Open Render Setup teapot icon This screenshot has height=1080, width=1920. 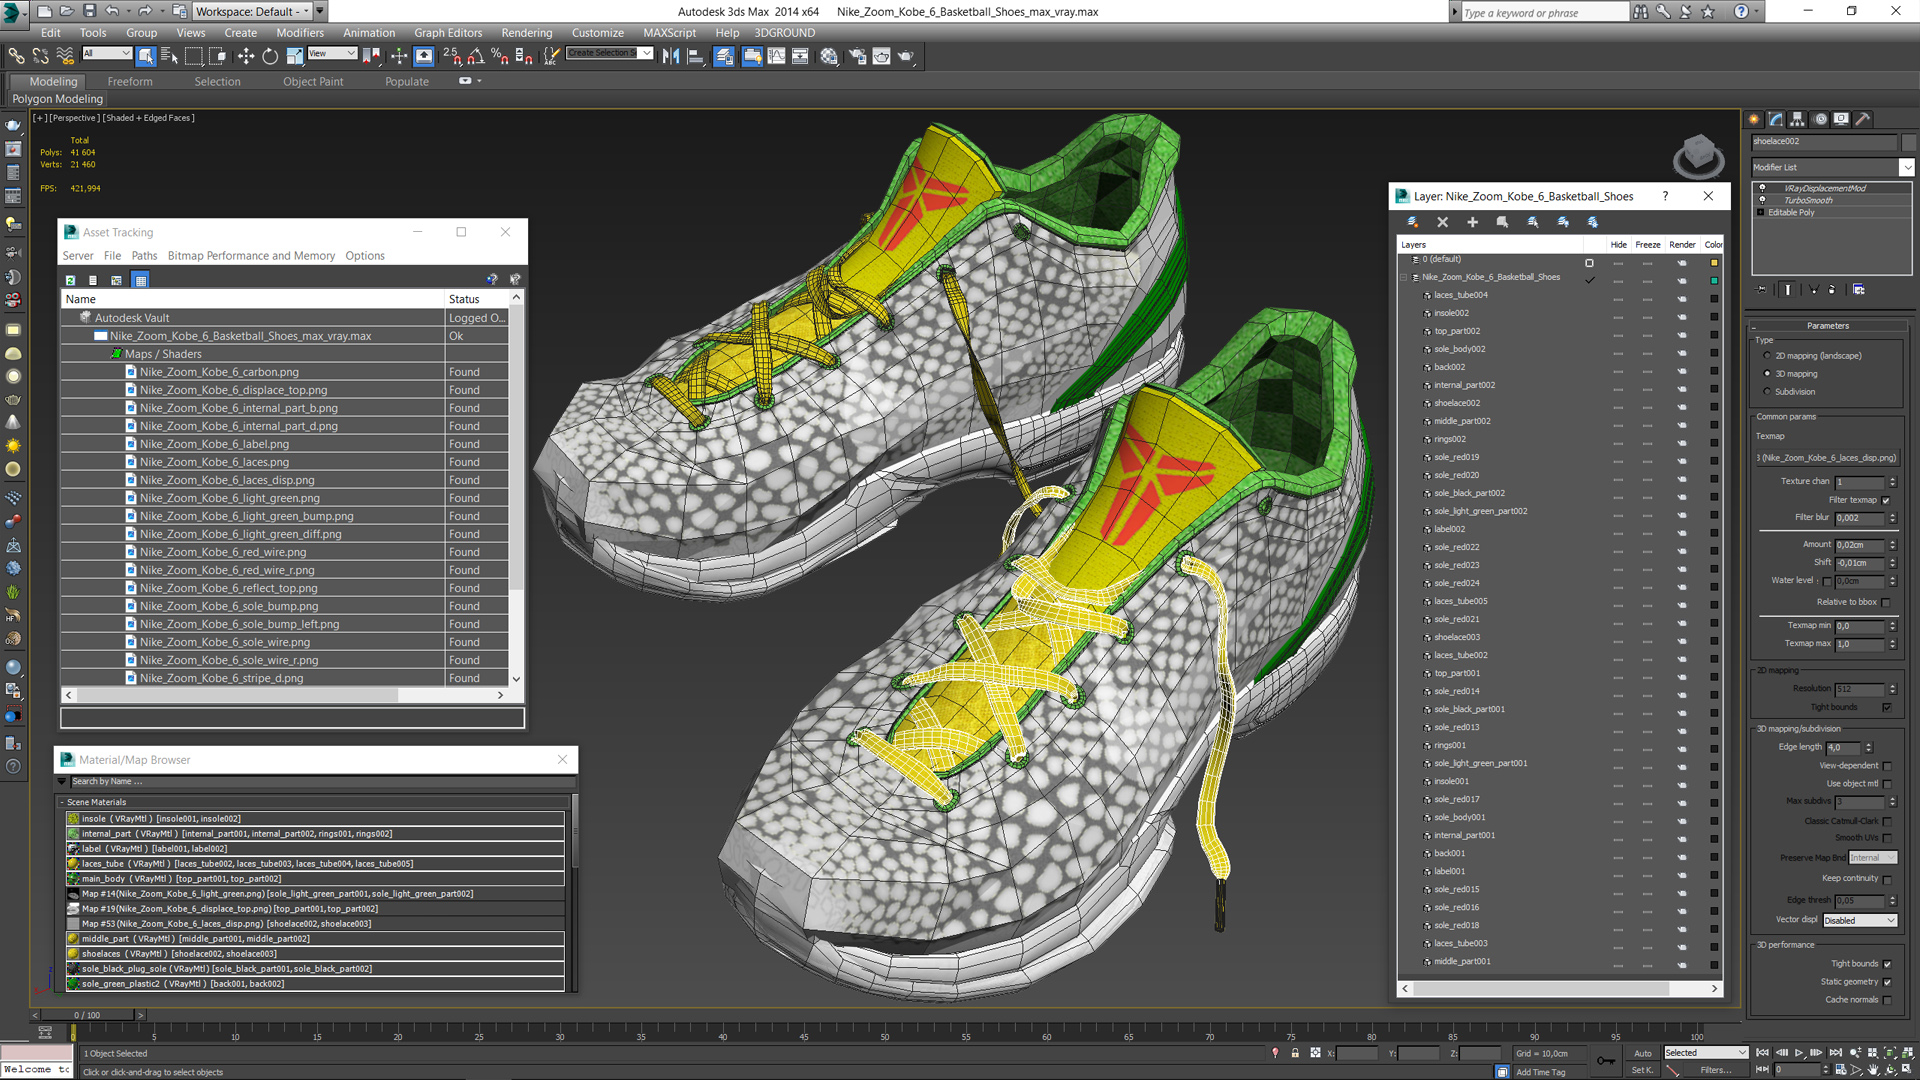click(x=857, y=56)
